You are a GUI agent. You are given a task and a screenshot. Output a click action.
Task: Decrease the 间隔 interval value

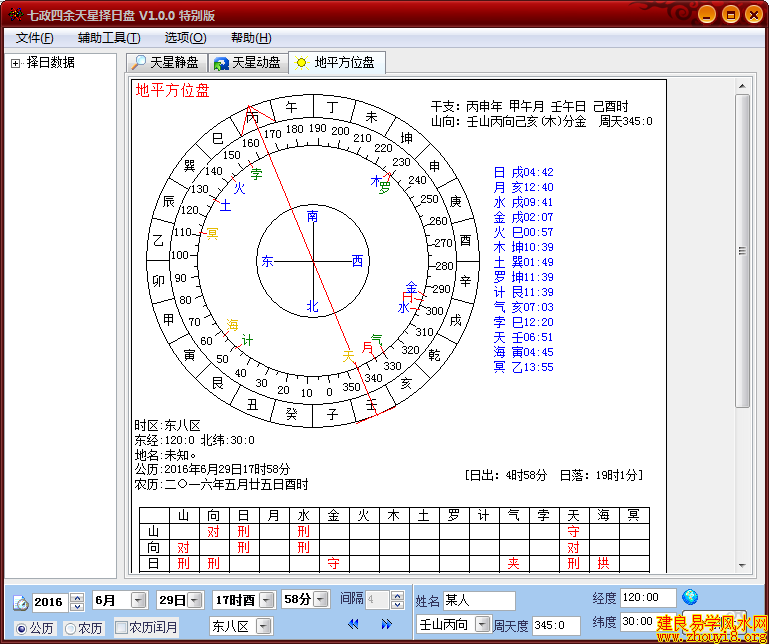point(398,604)
